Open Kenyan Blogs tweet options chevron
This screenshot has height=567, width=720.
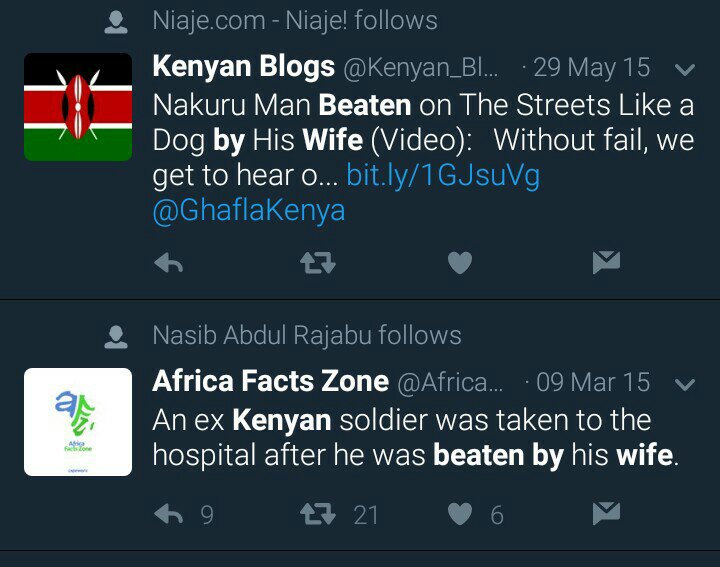pos(685,70)
